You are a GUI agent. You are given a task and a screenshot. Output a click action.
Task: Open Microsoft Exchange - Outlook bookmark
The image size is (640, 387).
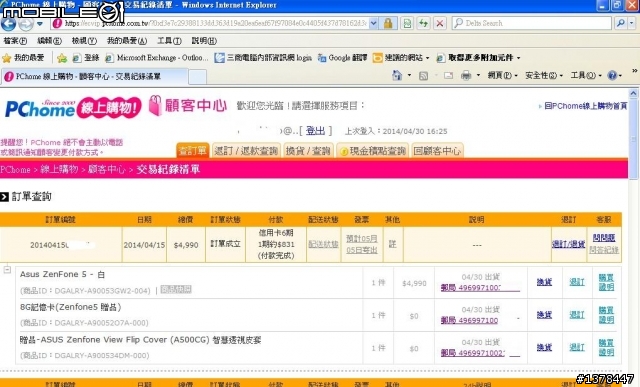(157, 58)
